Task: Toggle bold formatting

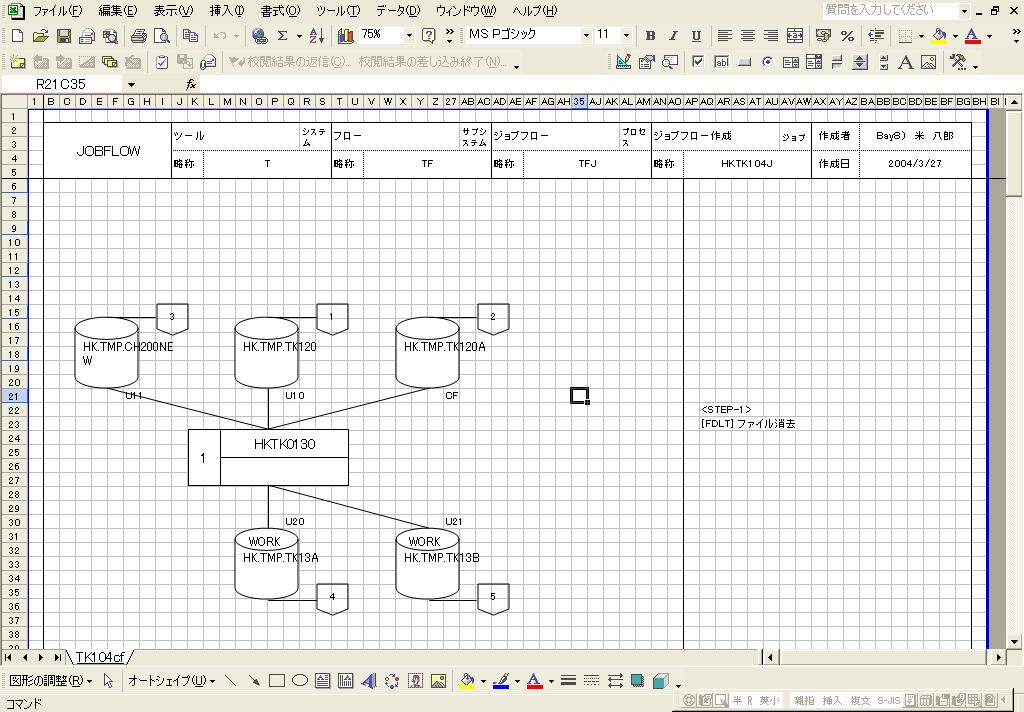Action: [650, 35]
